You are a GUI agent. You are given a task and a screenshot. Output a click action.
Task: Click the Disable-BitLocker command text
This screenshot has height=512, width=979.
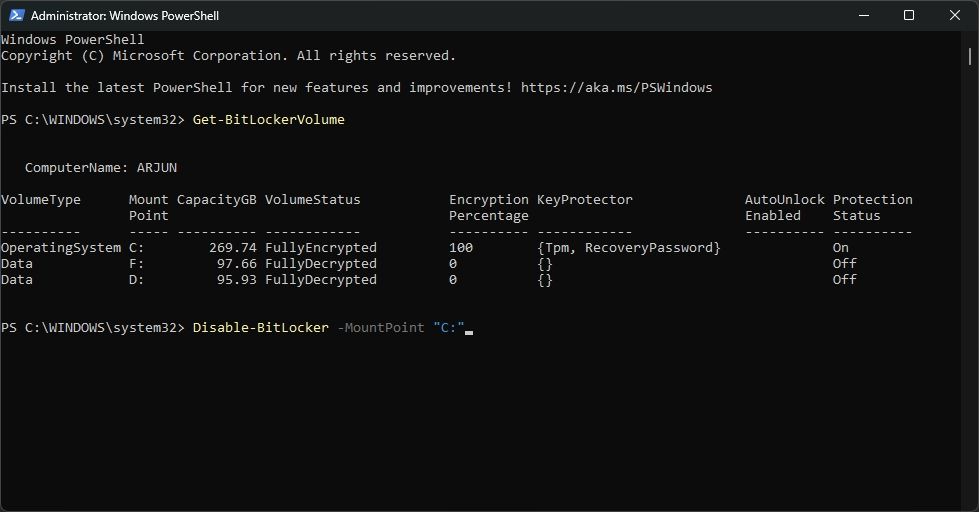[260, 327]
